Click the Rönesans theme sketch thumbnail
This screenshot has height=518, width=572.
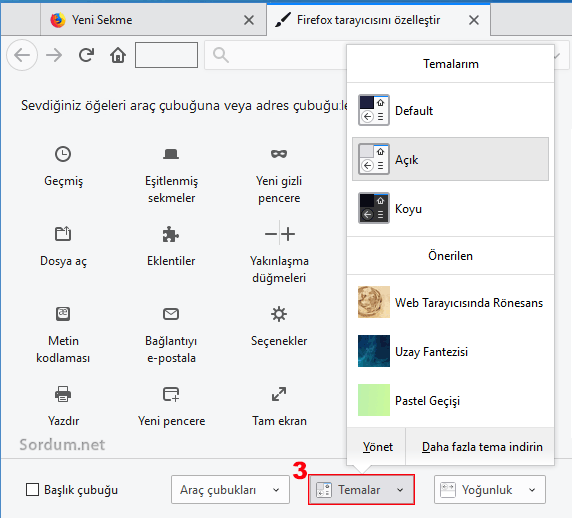click(374, 302)
